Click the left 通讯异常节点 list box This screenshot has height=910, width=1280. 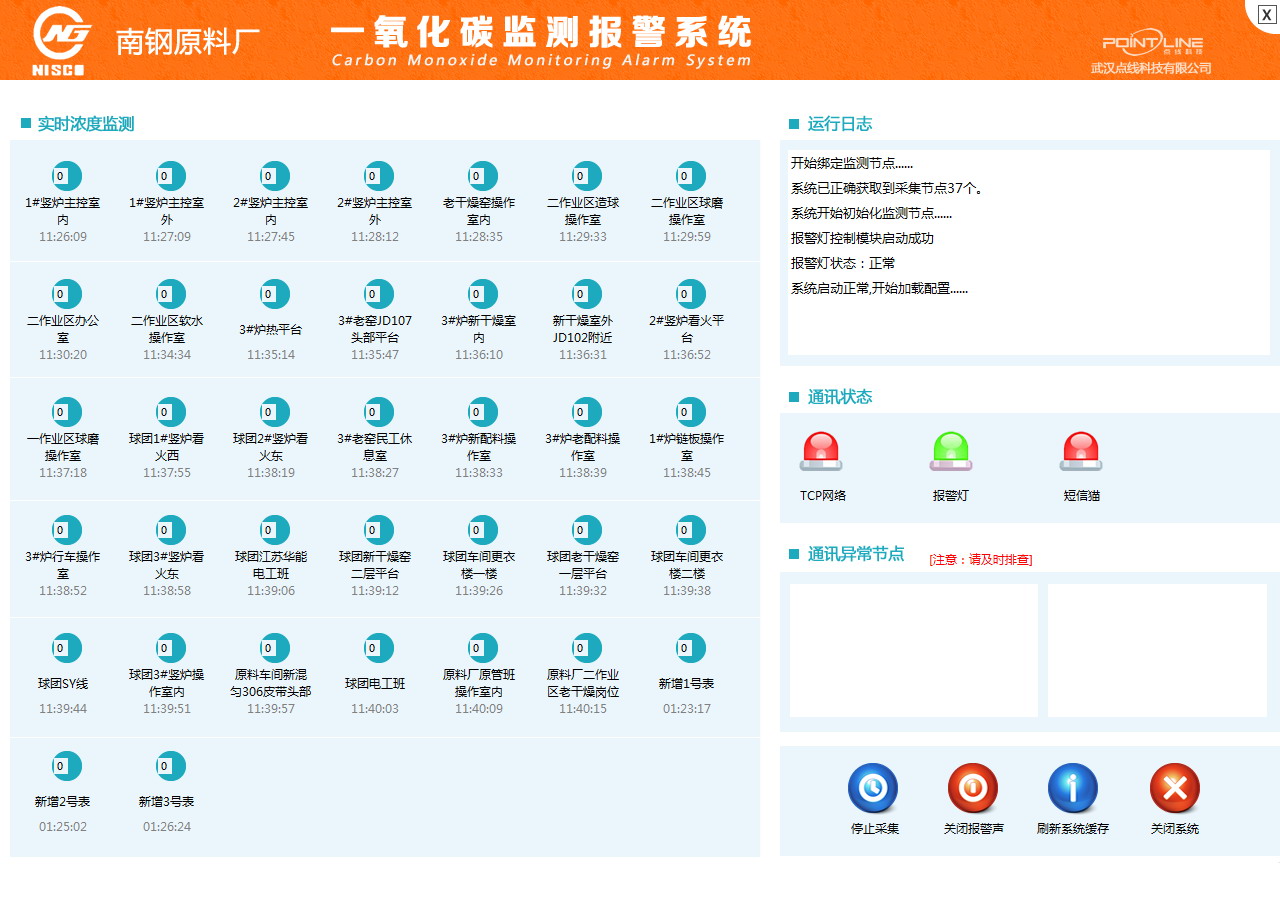tap(913, 650)
